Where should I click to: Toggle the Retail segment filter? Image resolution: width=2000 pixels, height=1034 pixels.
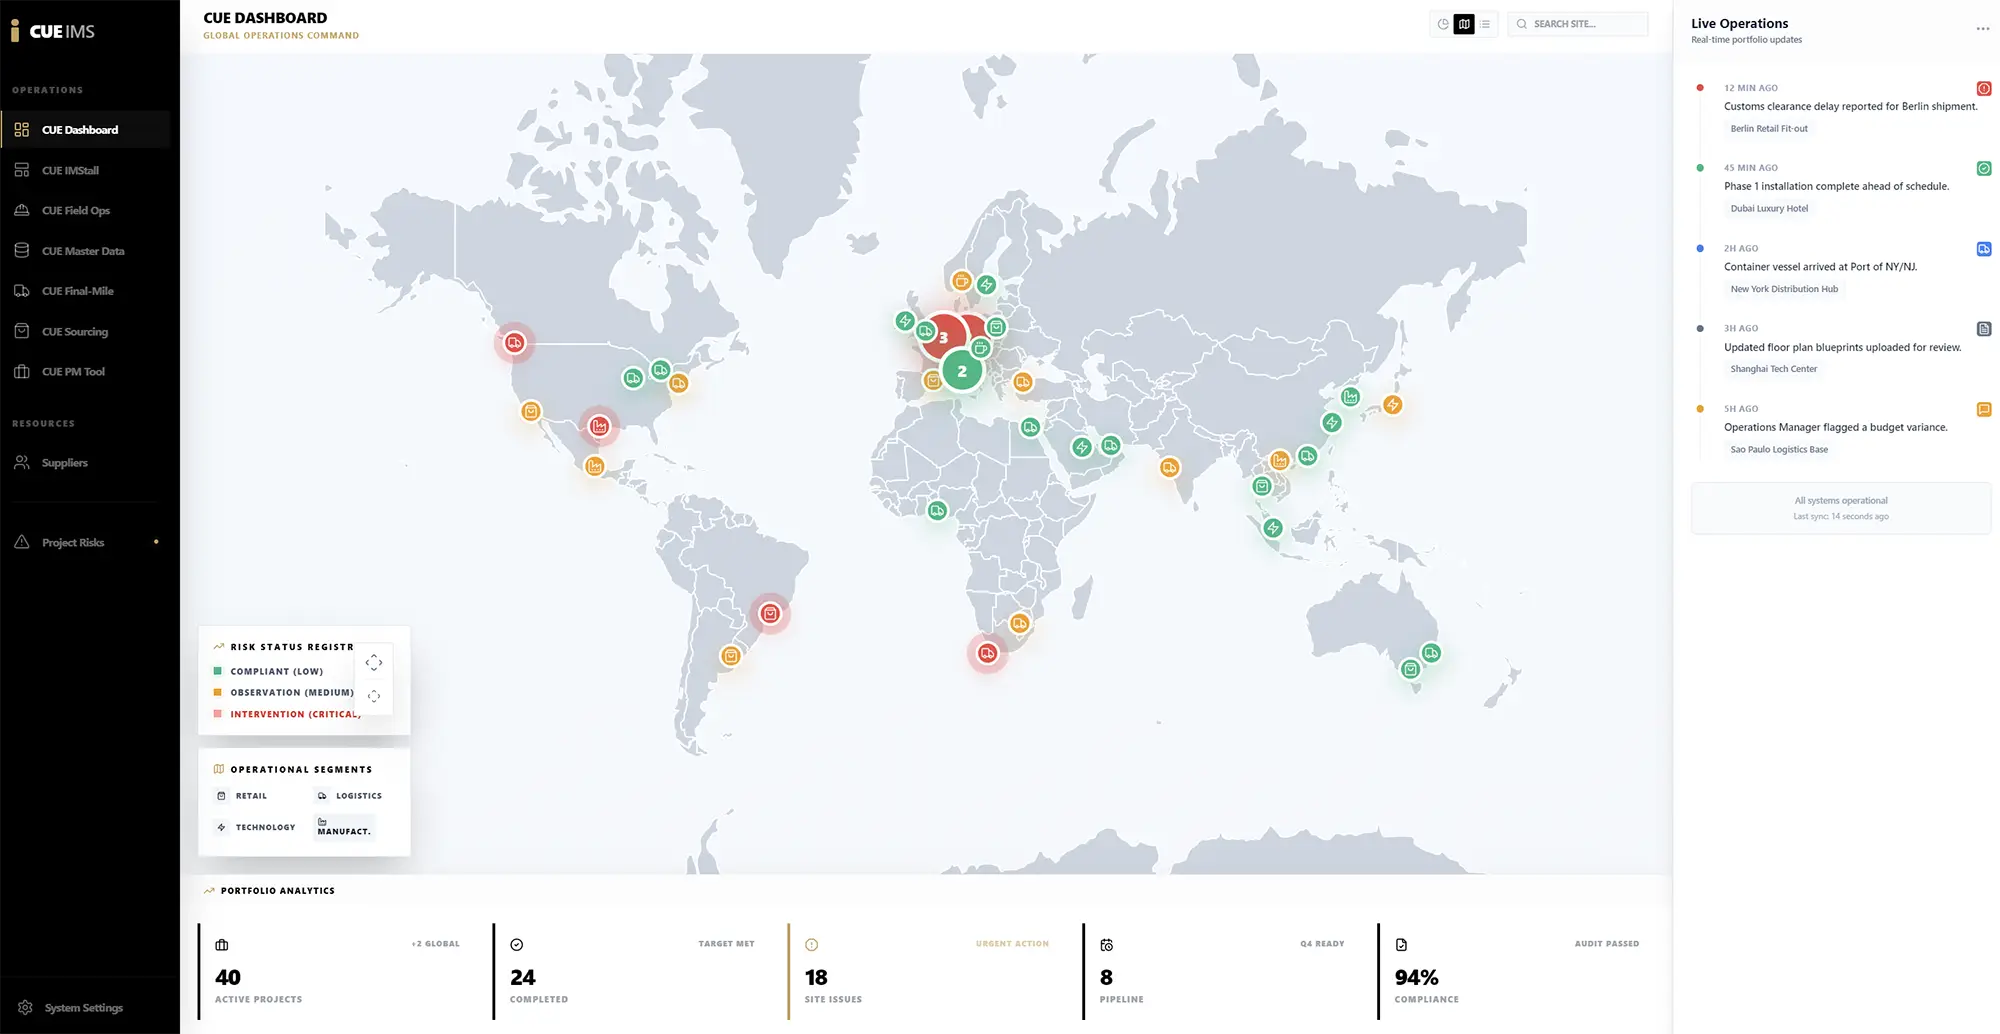pos(243,796)
